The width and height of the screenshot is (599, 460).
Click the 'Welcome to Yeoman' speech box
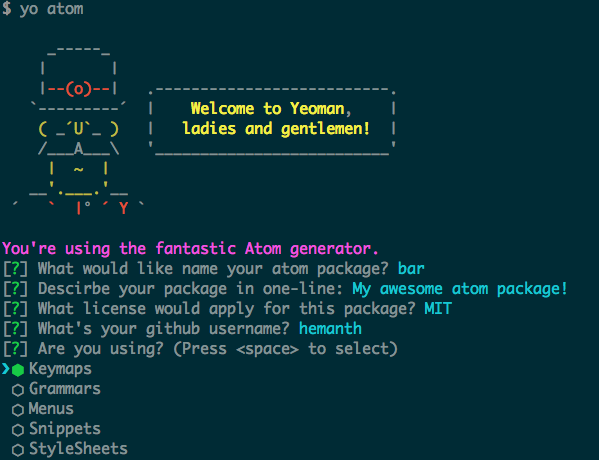coord(271,119)
